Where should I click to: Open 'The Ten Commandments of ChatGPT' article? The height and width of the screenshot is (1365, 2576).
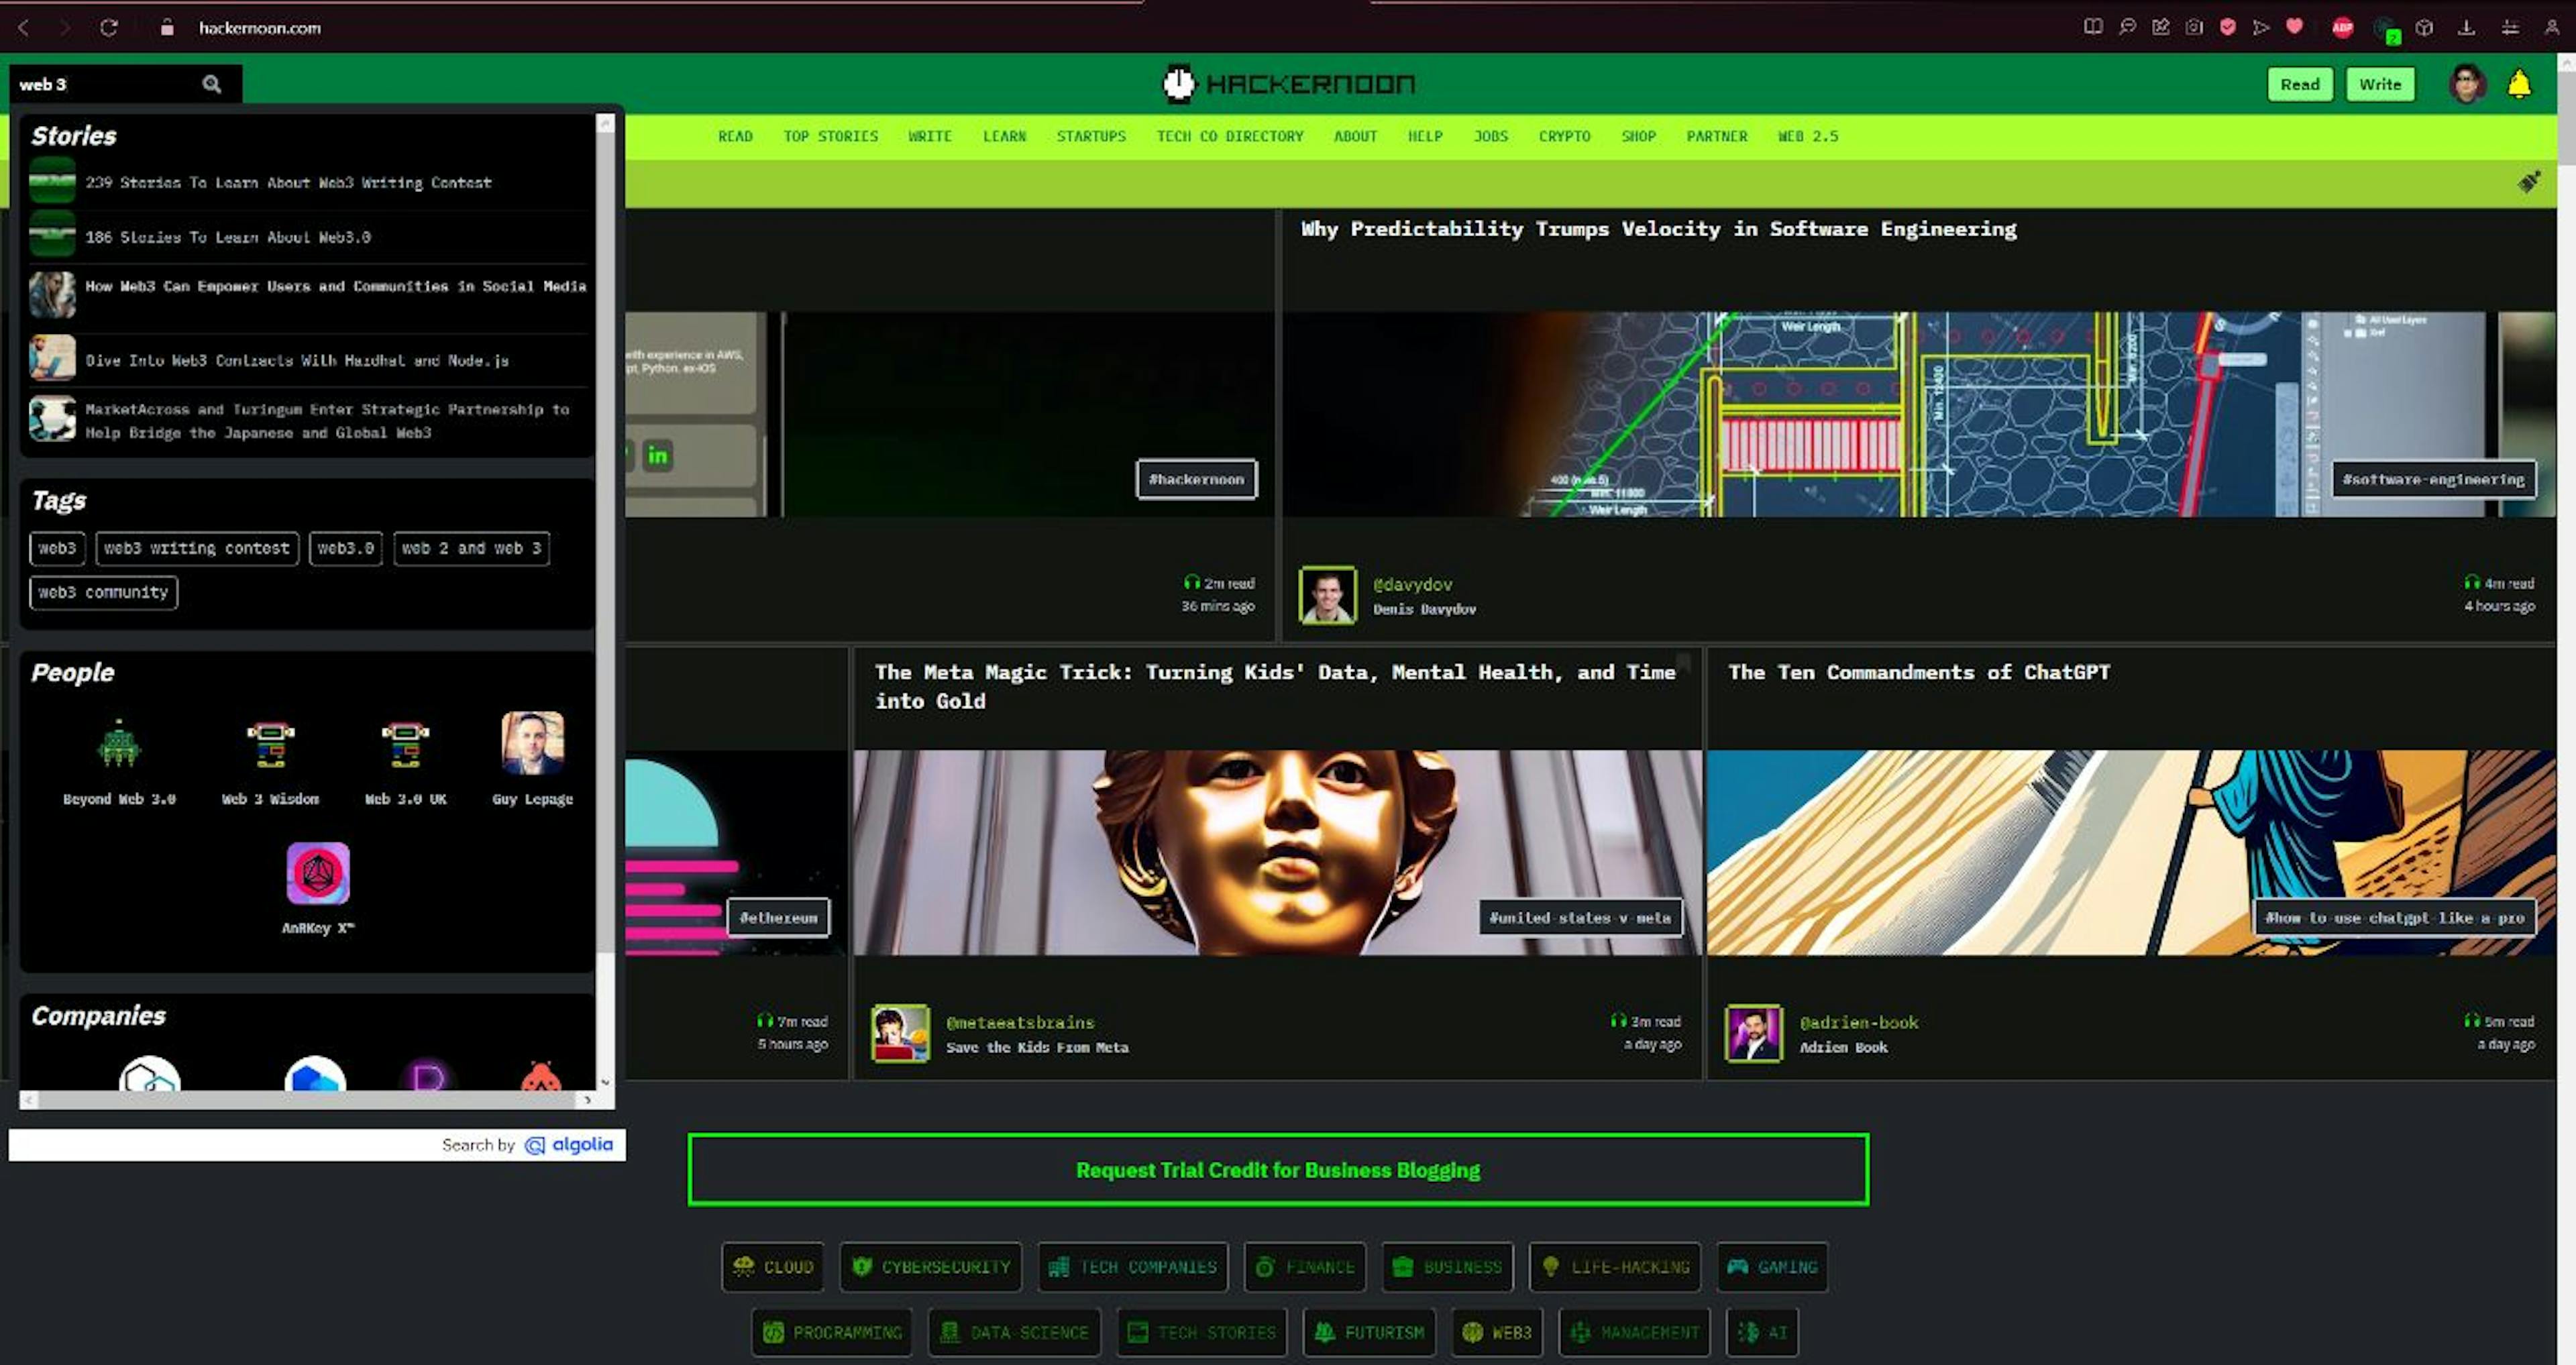coord(1919,672)
